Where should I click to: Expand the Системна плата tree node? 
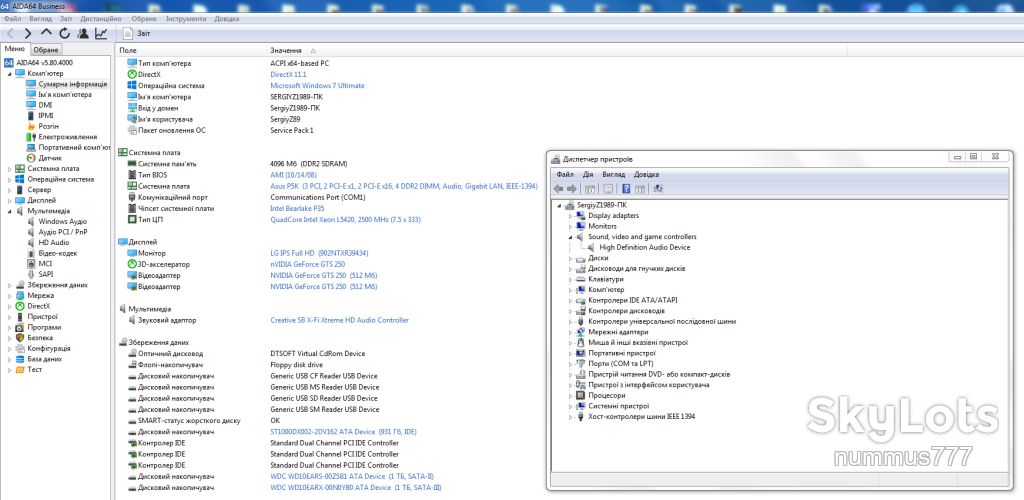(10, 168)
